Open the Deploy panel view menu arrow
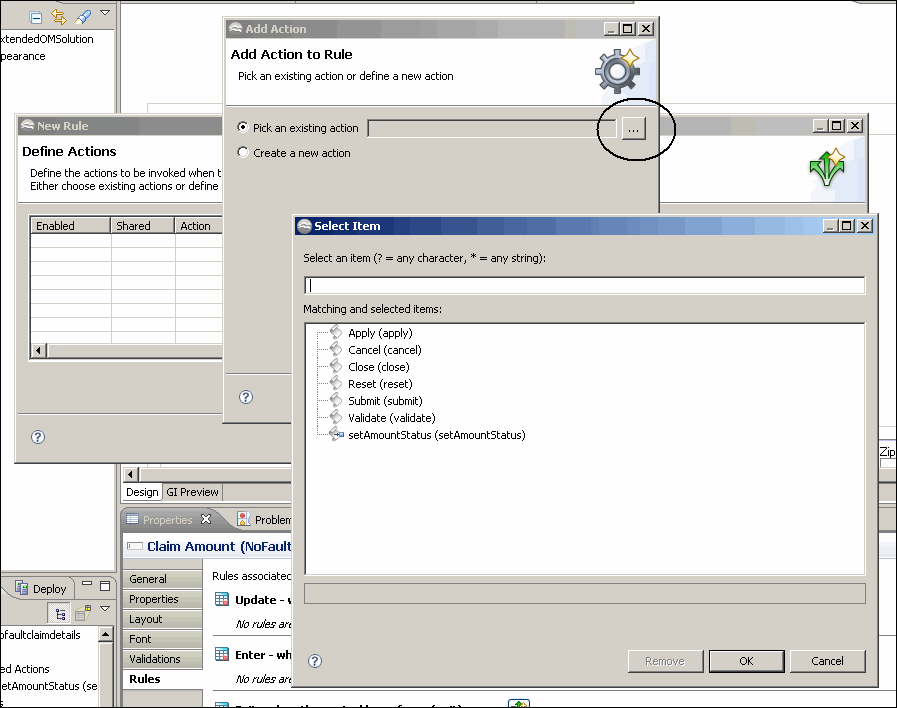 (x=105, y=608)
